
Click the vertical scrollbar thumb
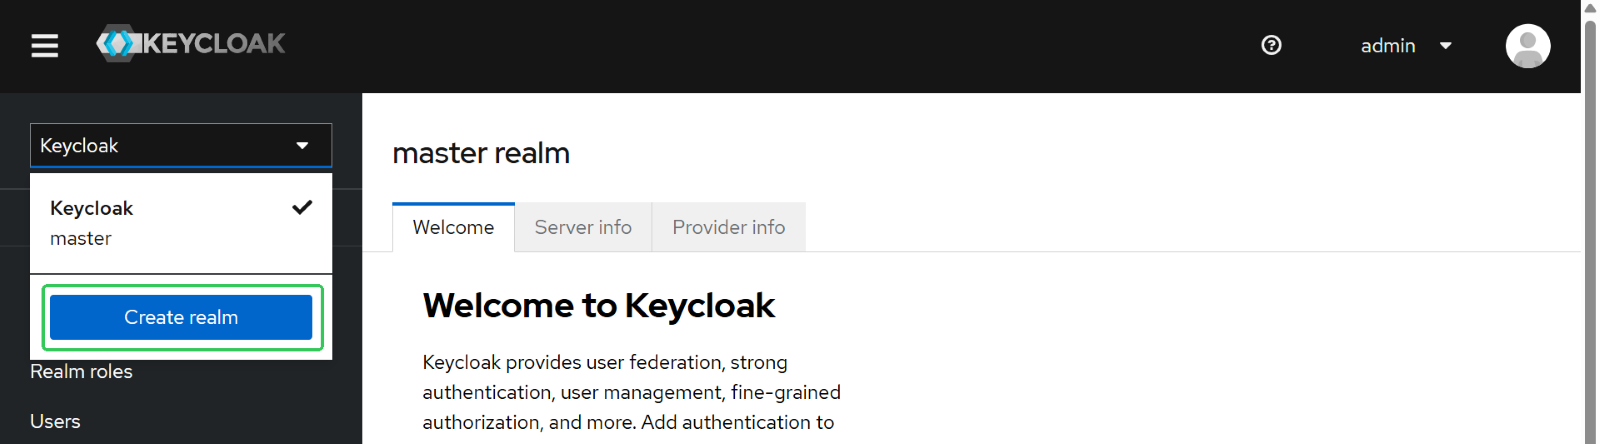click(1590, 230)
